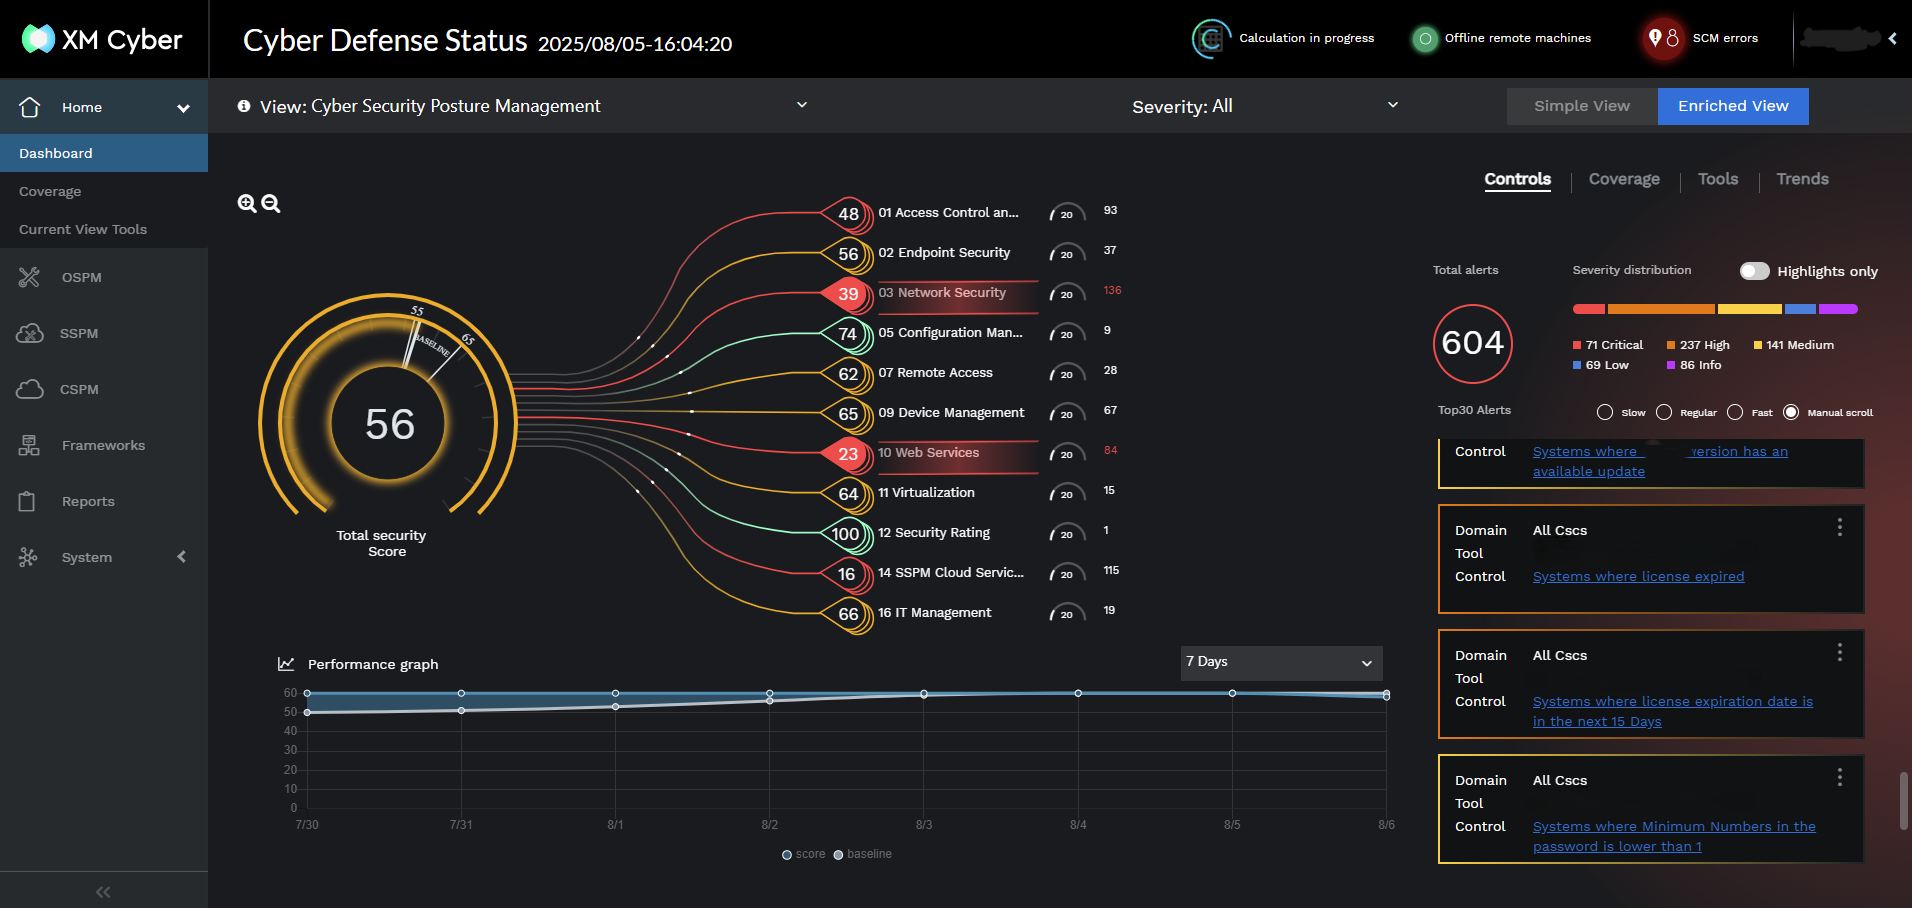Select the Regular scroll radio button
Viewport: 1912px width, 908px height.
1664,412
